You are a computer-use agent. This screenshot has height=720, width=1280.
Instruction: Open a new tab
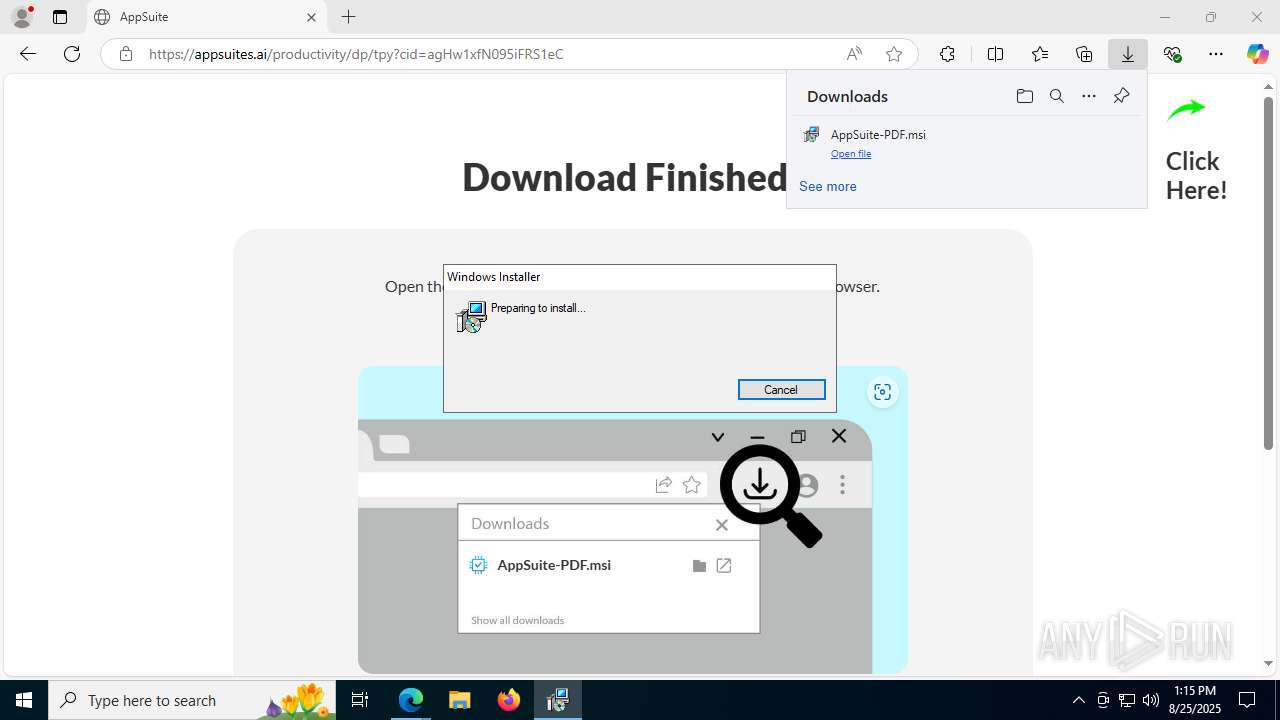click(x=348, y=17)
